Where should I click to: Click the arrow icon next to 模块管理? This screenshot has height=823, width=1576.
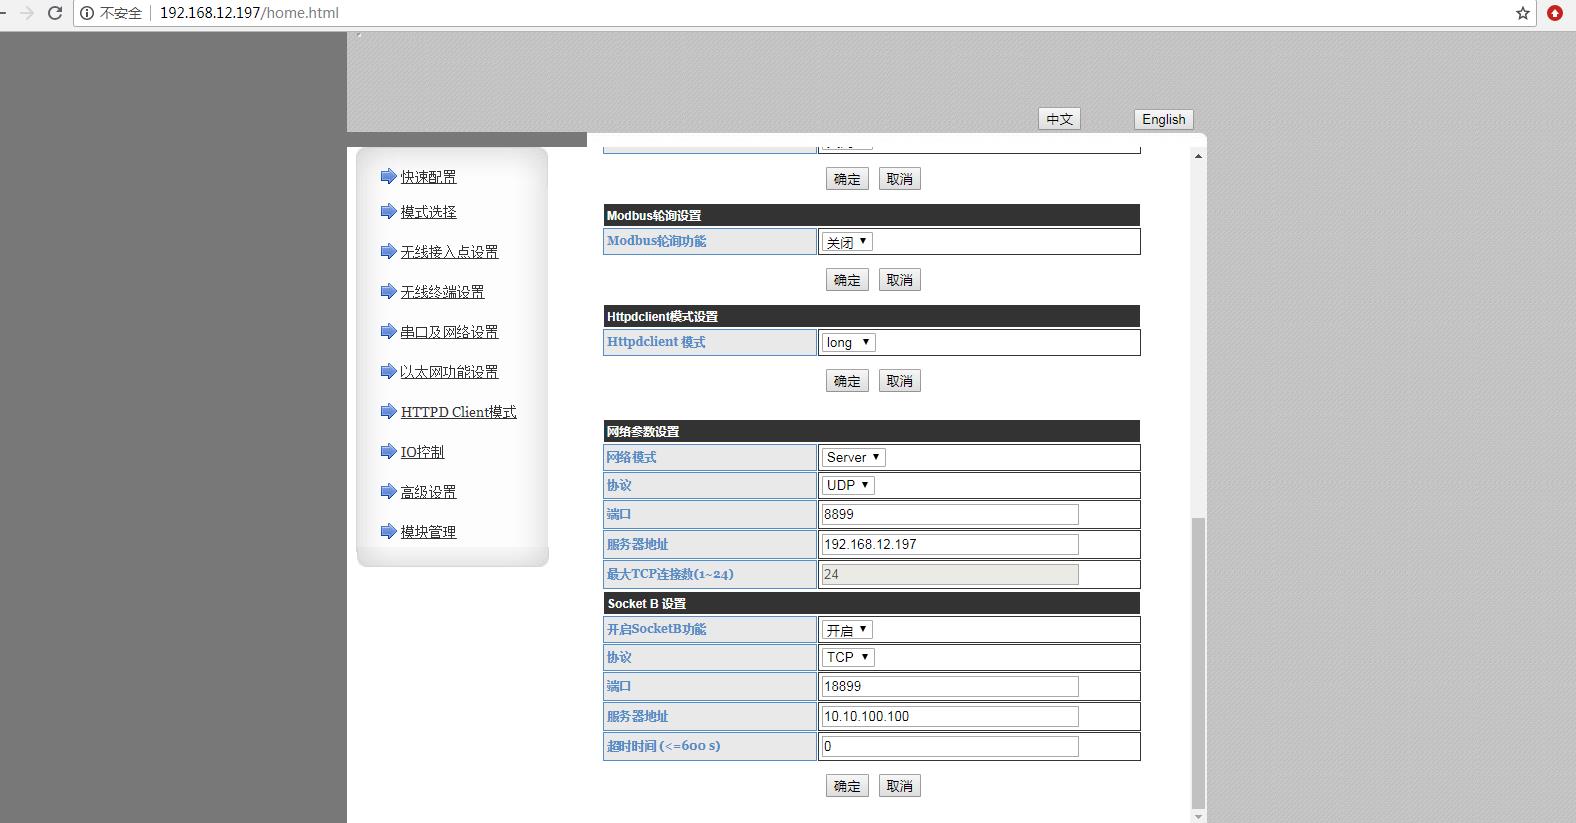pyautogui.click(x=388, y=531)
